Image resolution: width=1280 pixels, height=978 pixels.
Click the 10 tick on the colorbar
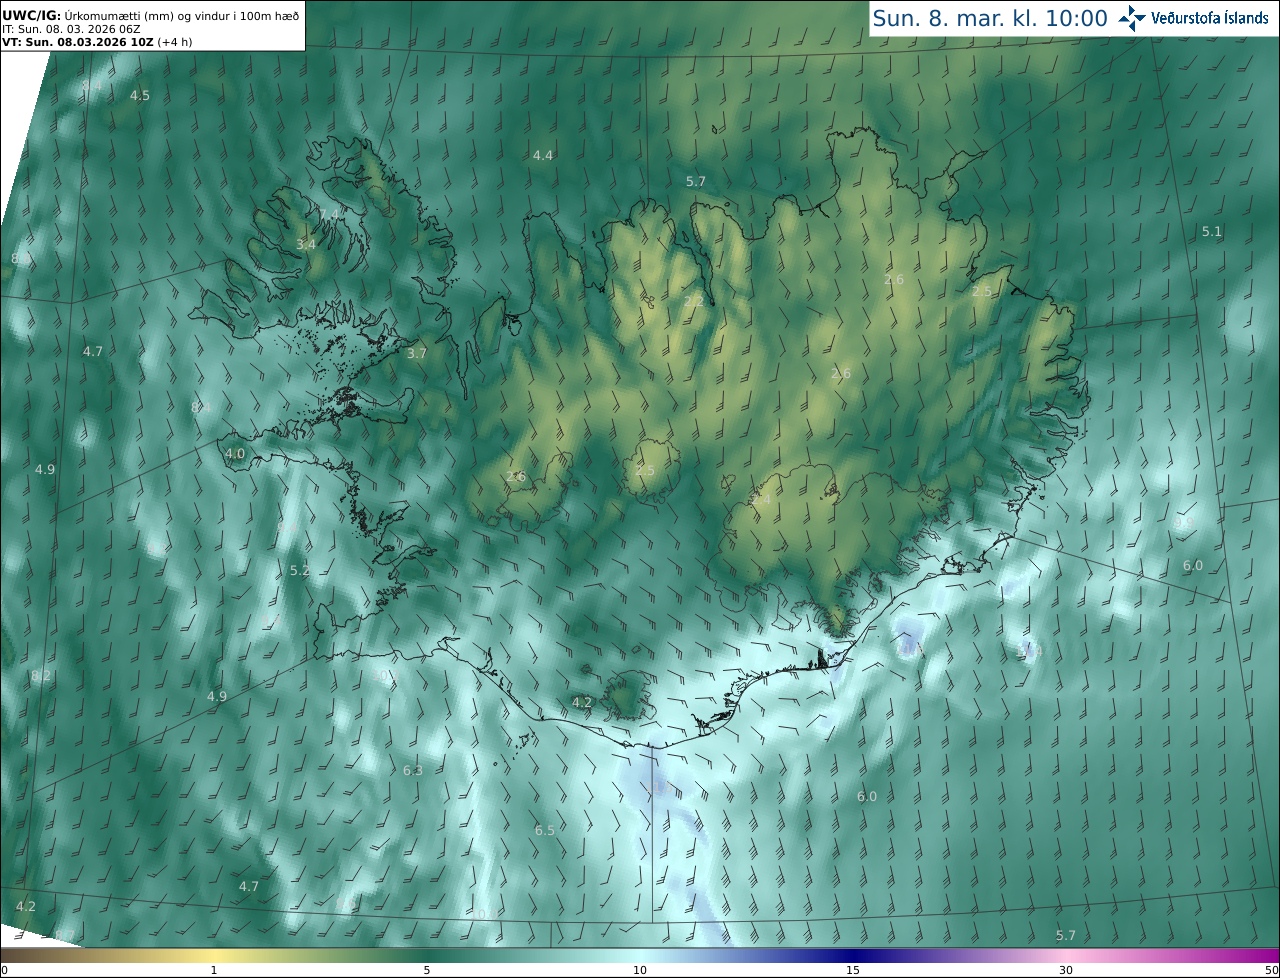coord(640,970)
